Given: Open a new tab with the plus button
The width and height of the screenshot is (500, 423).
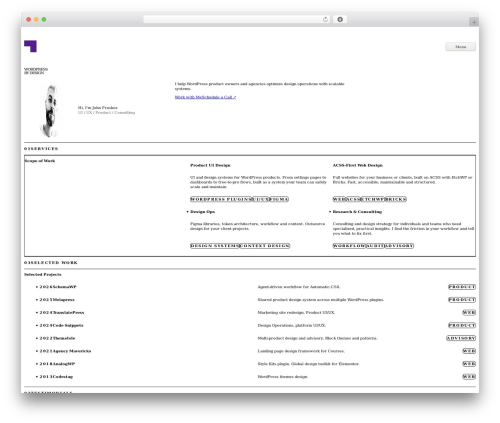Looking at the screenshot, I should click(474, 22).
